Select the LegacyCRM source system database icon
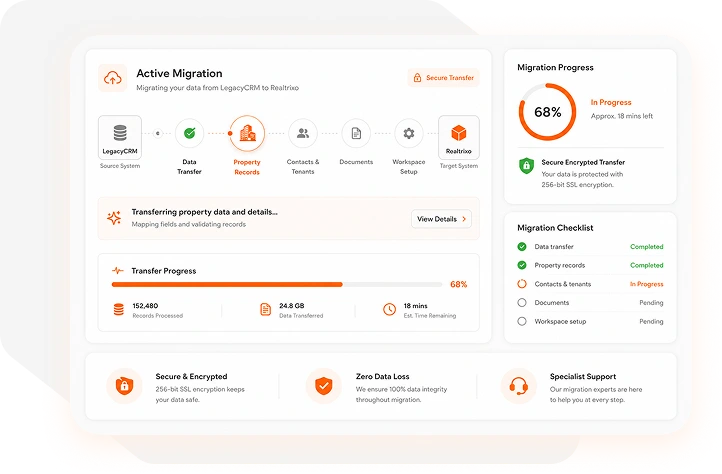This screenshot has width=722, height=474. 120,133
